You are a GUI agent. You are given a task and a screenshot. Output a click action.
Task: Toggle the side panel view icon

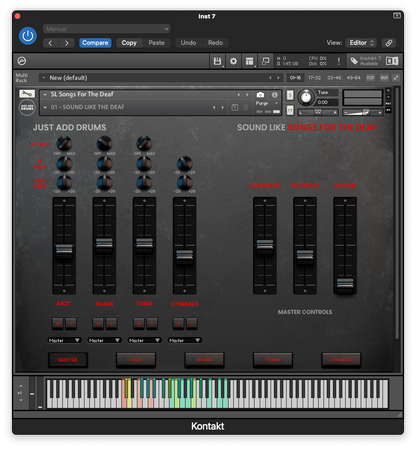392,61
